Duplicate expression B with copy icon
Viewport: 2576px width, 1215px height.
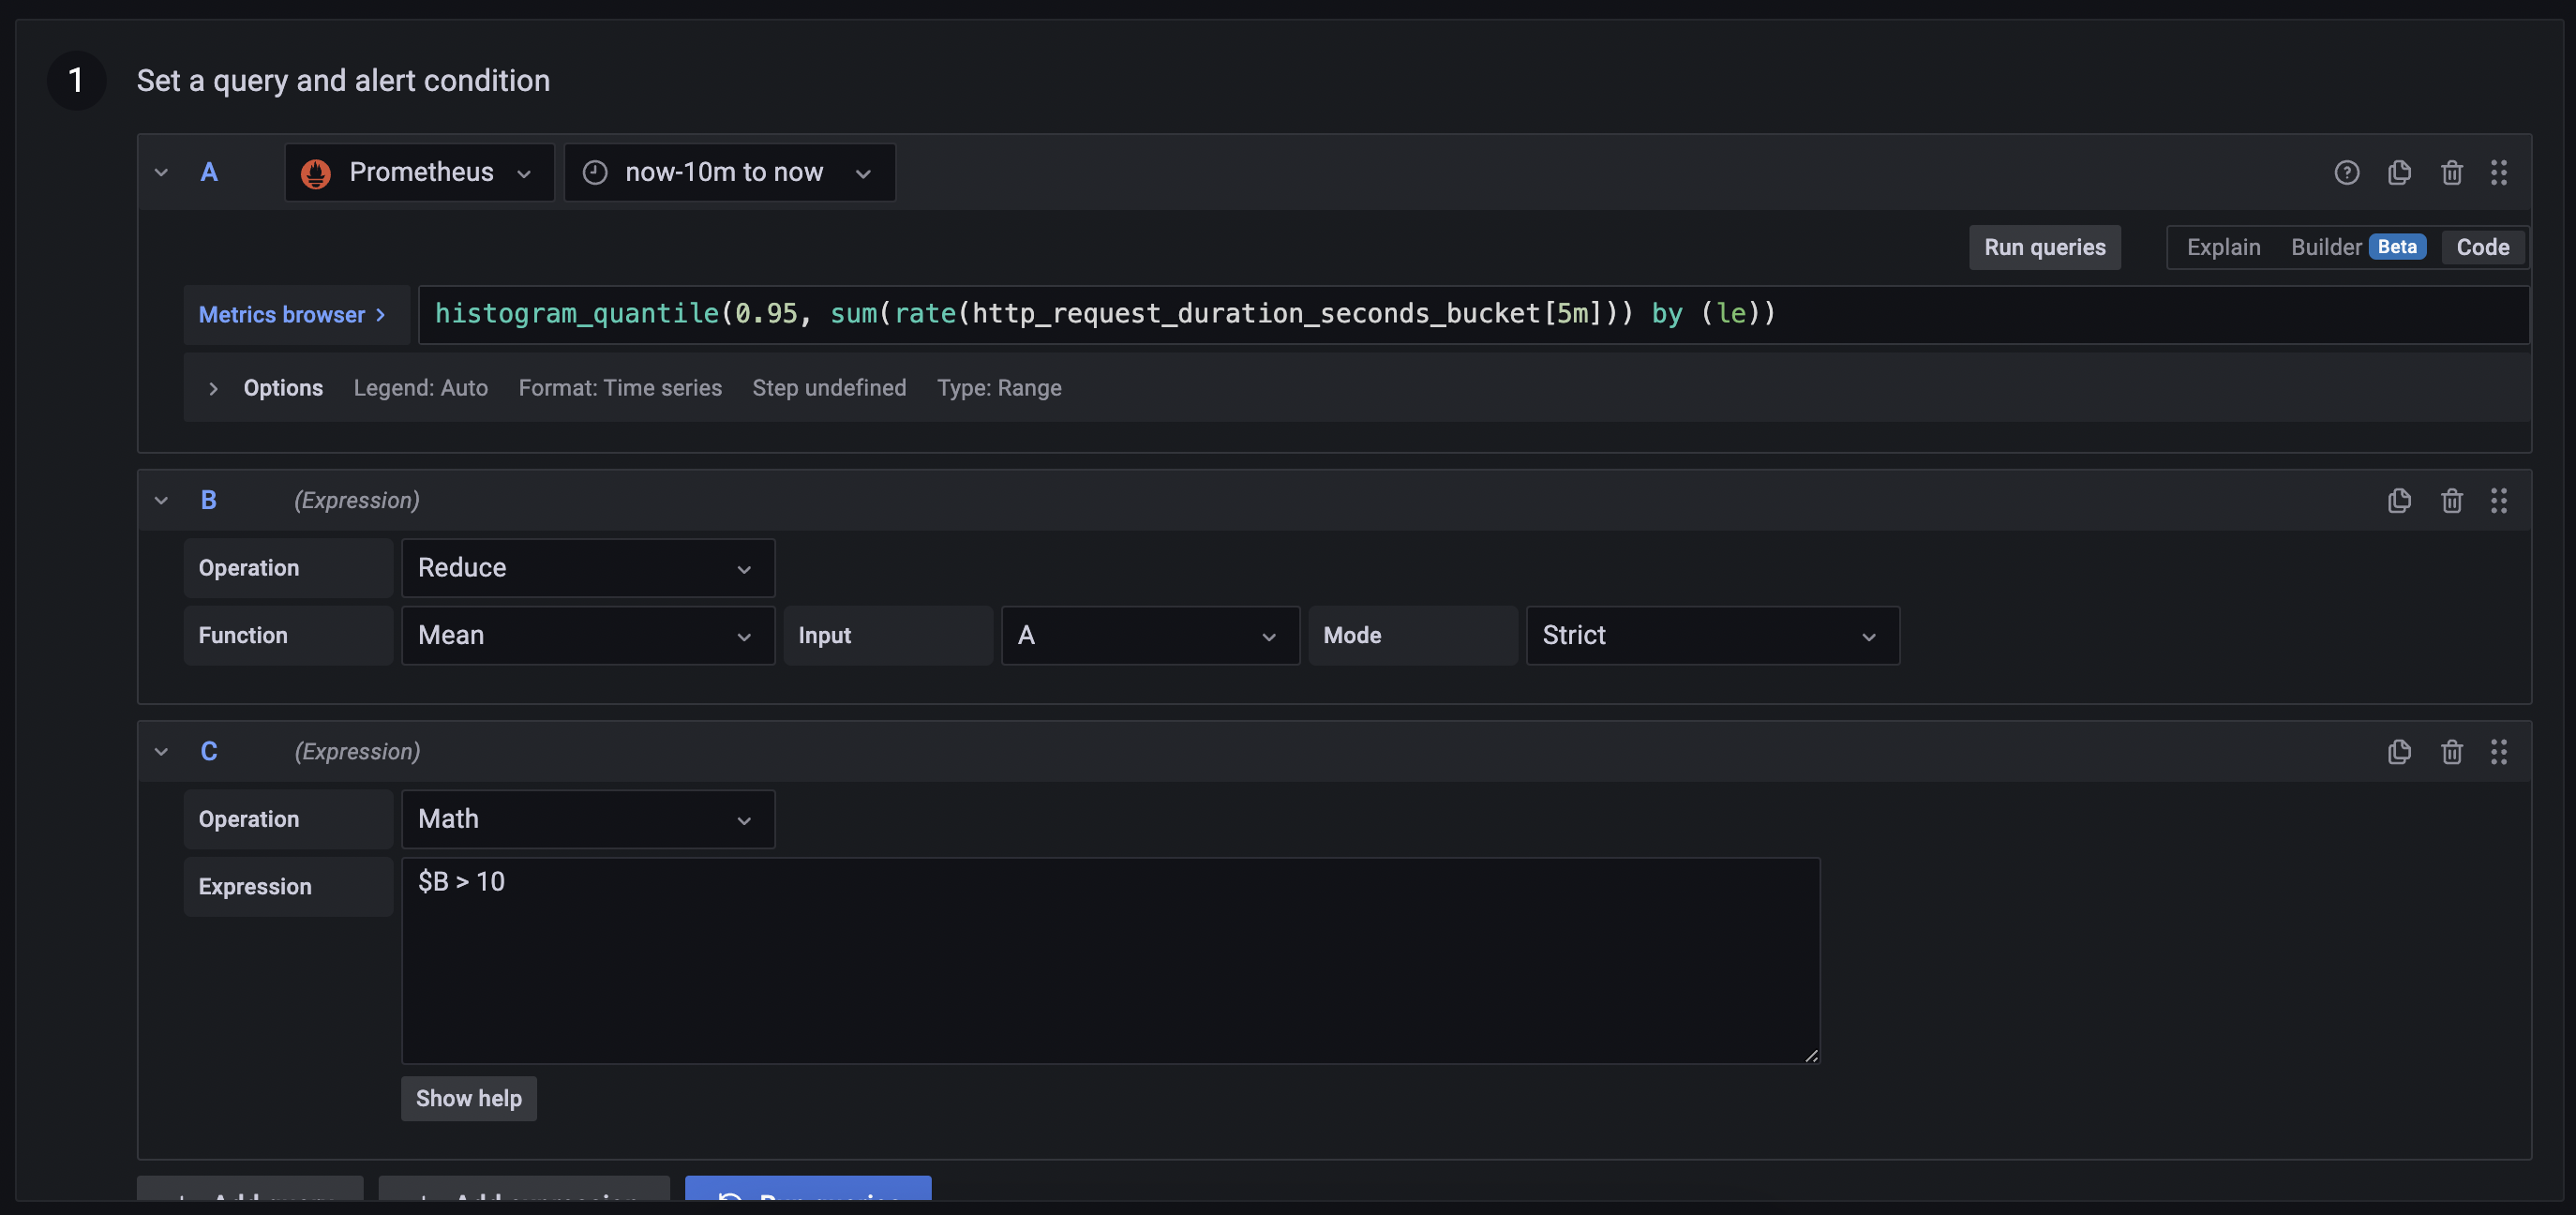click(2399, 500)
